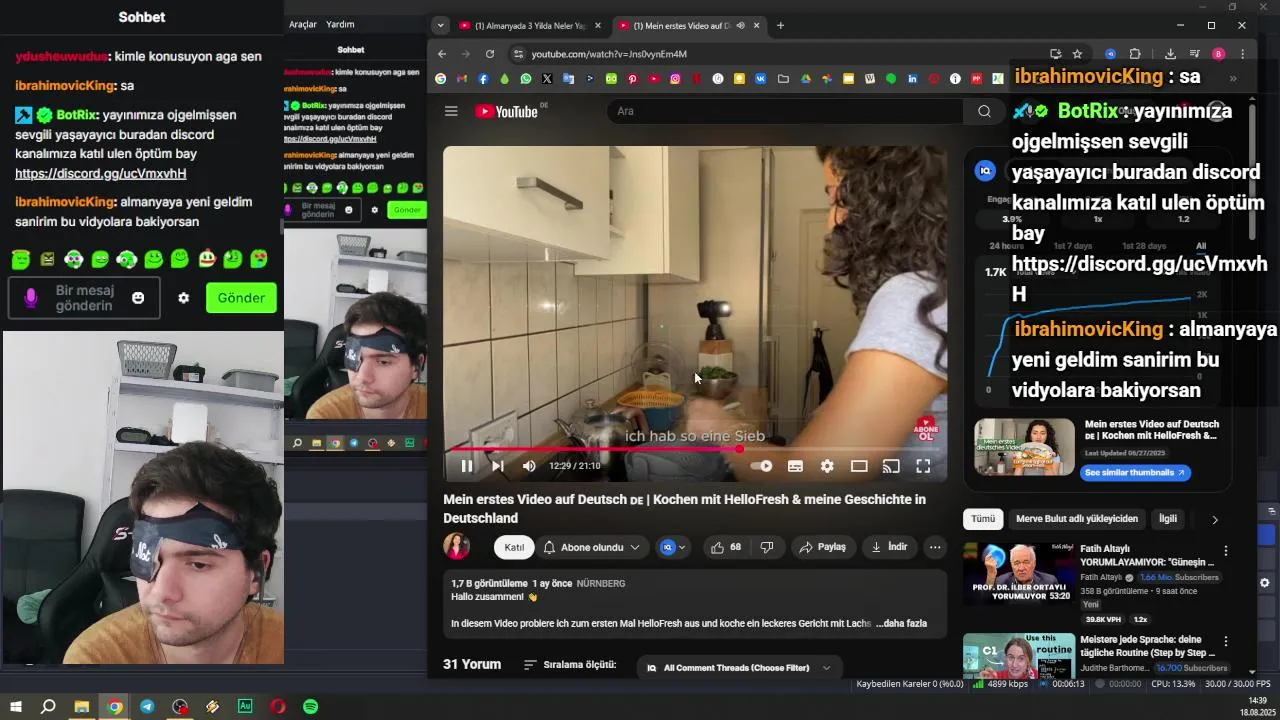1280x720 pixels.
Task: Open WhatsApp bookmark in bookmarks bar
Action: coord(526,78)
